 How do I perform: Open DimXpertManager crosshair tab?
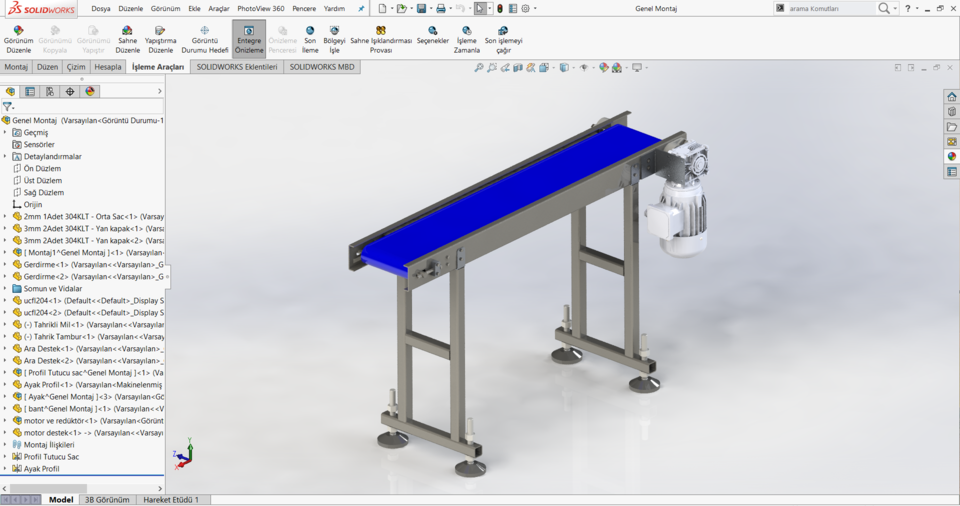tap(70, 91)
